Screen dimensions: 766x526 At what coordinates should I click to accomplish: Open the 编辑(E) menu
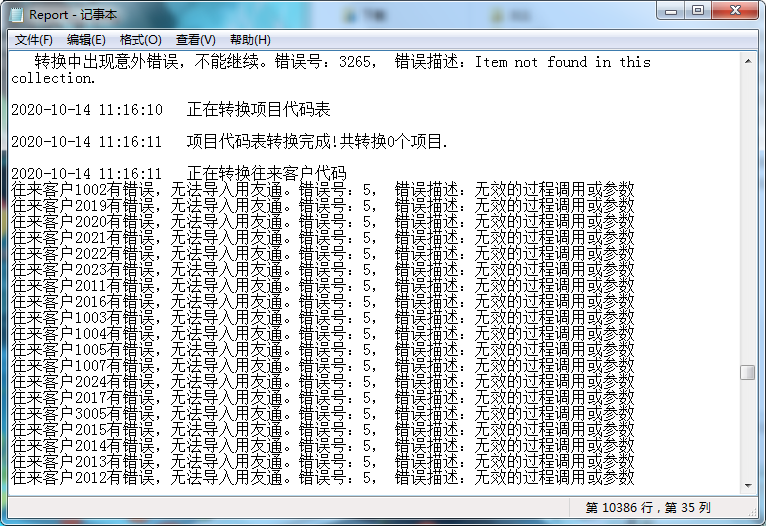tap(86, 40)
